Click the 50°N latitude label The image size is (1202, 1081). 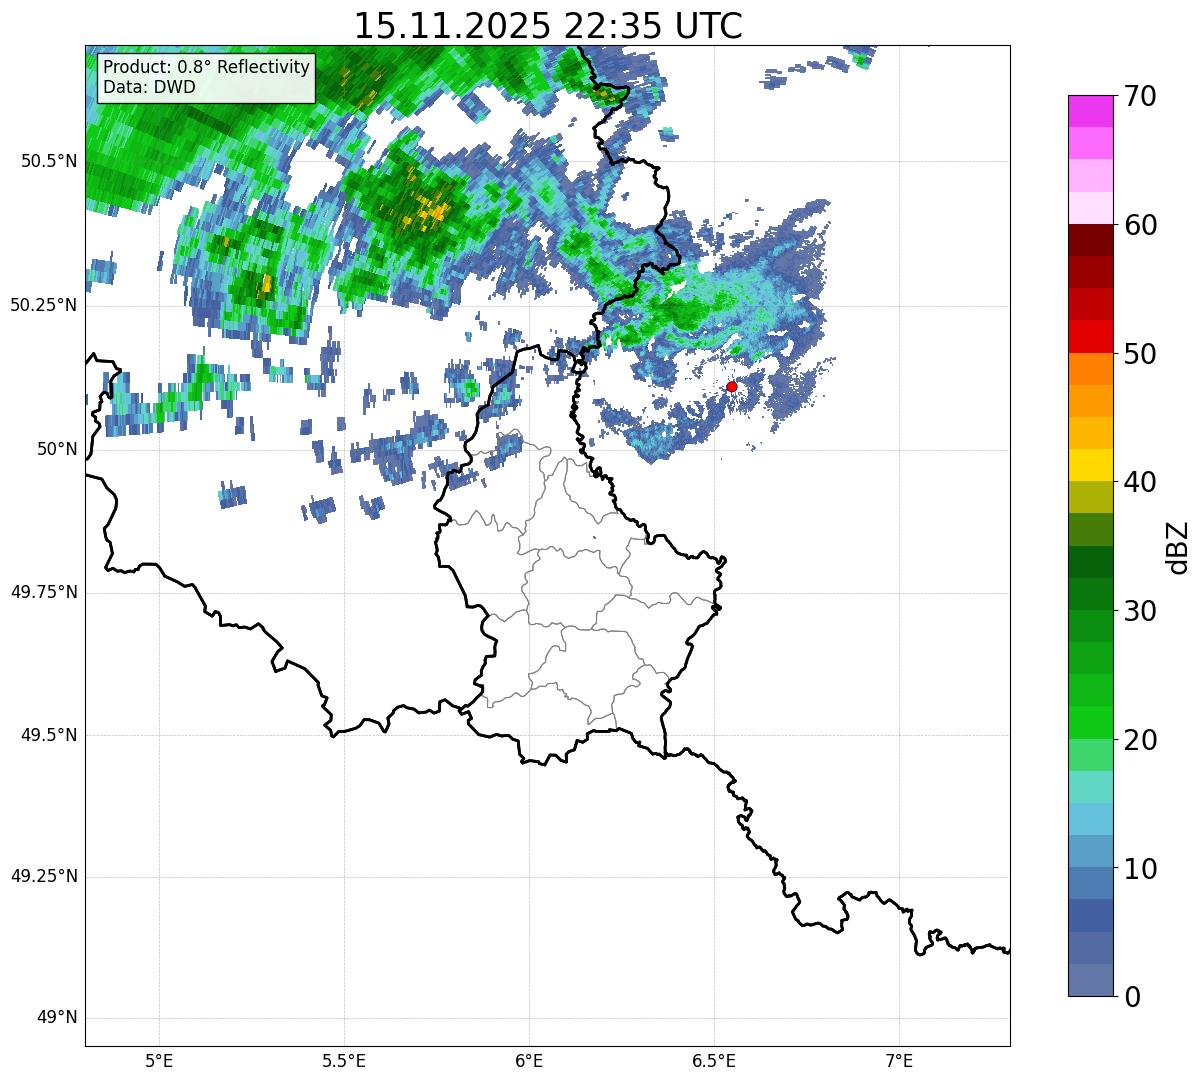click(57, 449)
